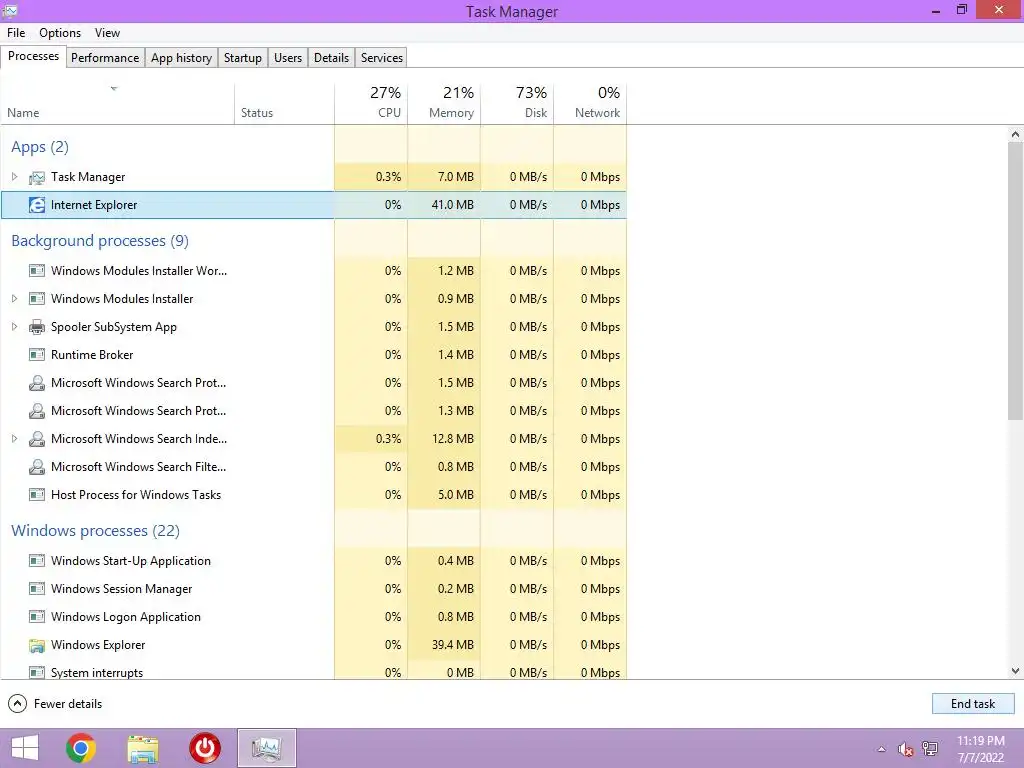The image size is (1024, 768).
Task: Expand the Windows Modules Installer row
Action: (x=14, y=298)
